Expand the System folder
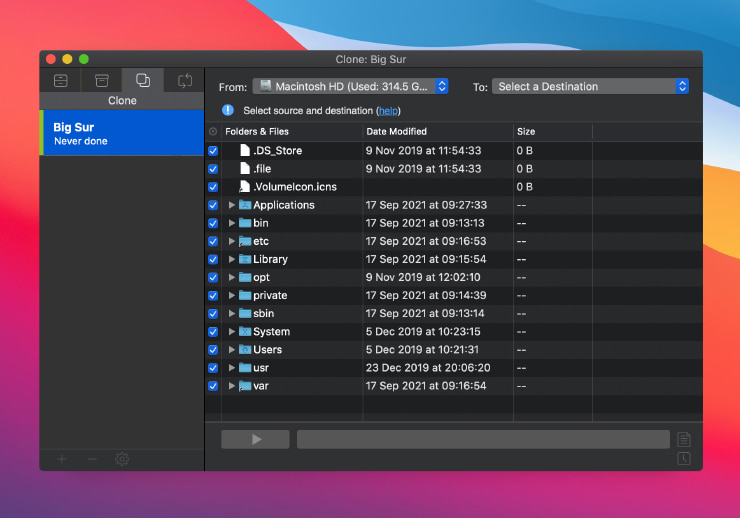 (232, 331)
